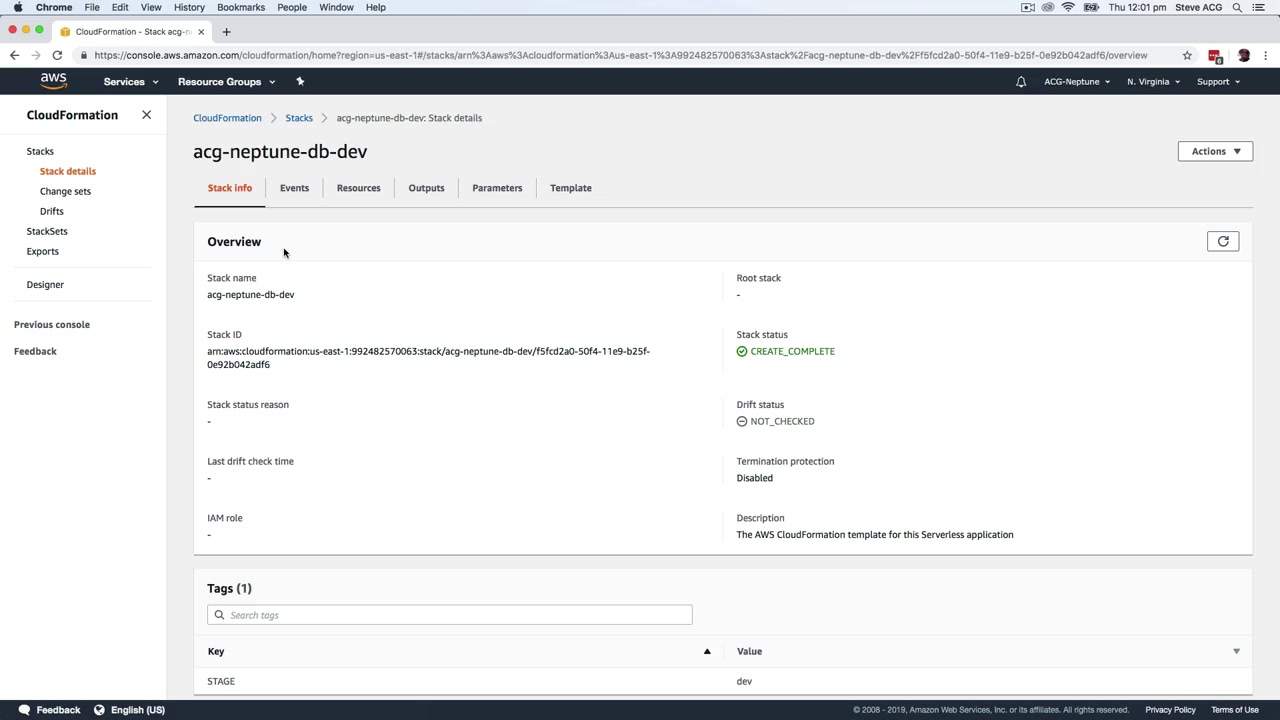Open Designer in the sidebar
This screenshot has width=1280, height=720.
point(45,284)
